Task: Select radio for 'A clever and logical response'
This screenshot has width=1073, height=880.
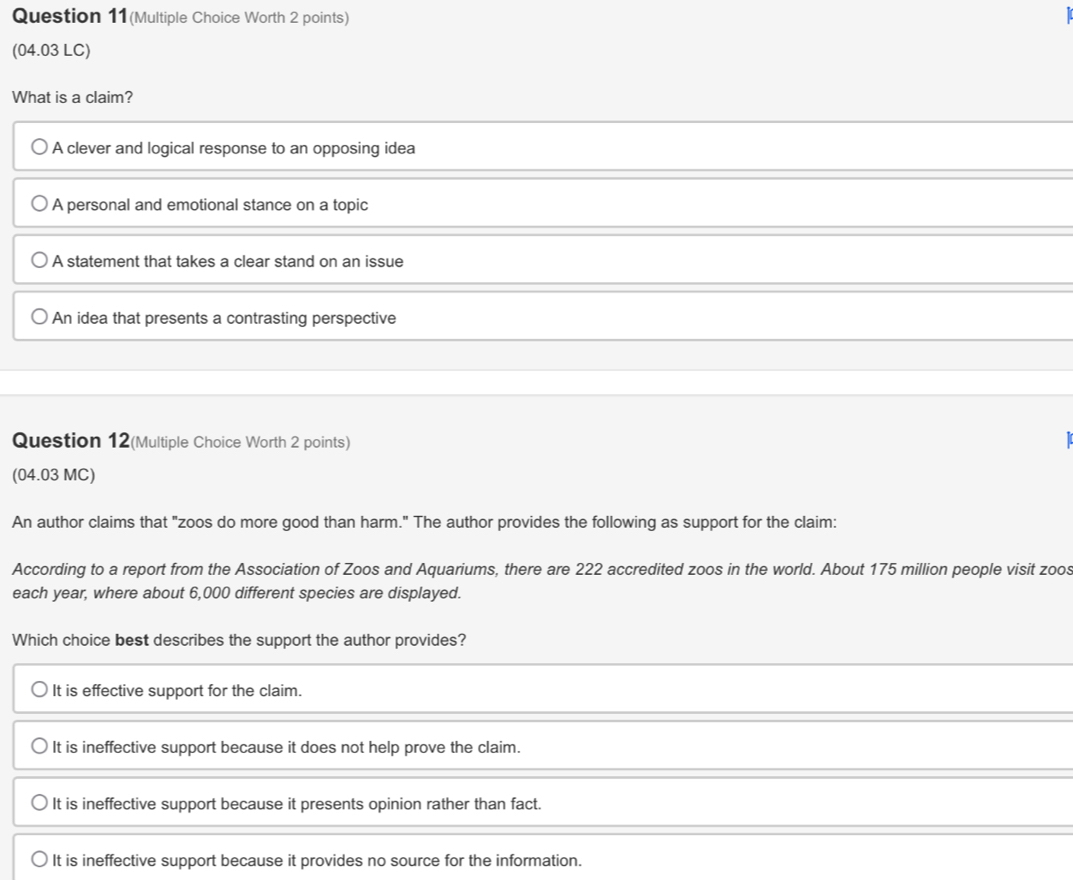Action: [40, 147]
